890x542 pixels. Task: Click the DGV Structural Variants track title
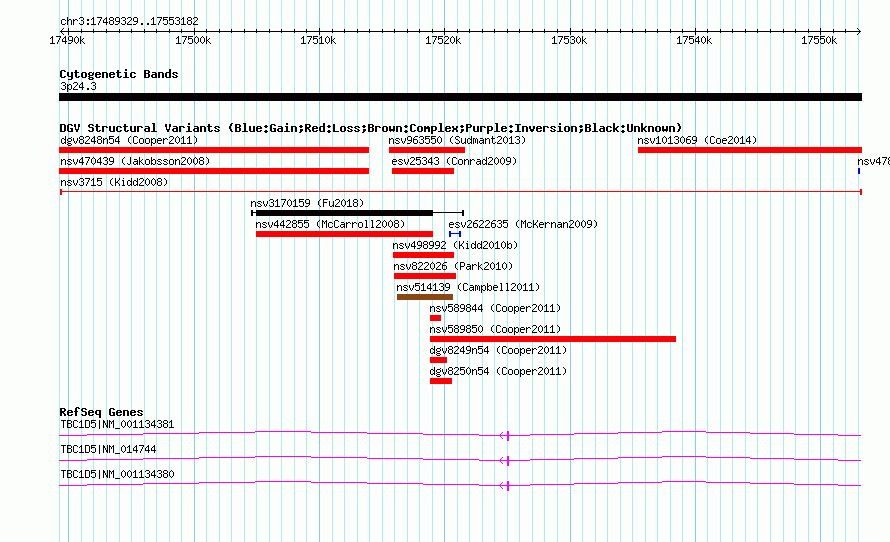(x=371, y=128)
